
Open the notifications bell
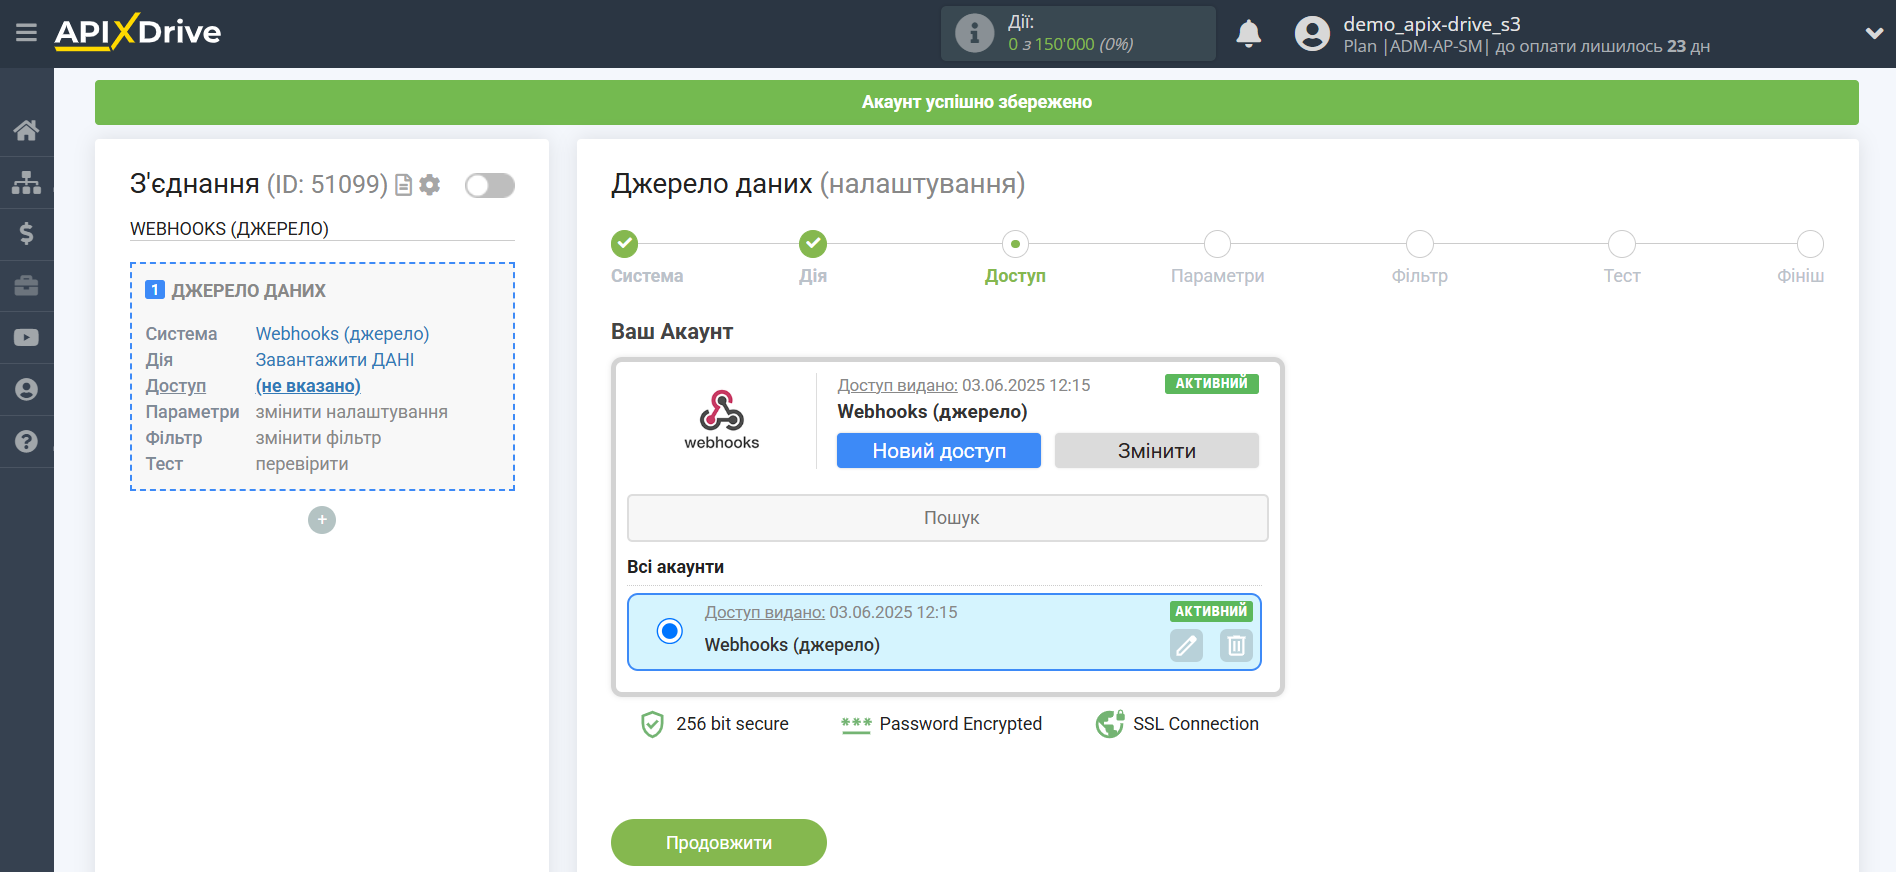click(1248, 34)
